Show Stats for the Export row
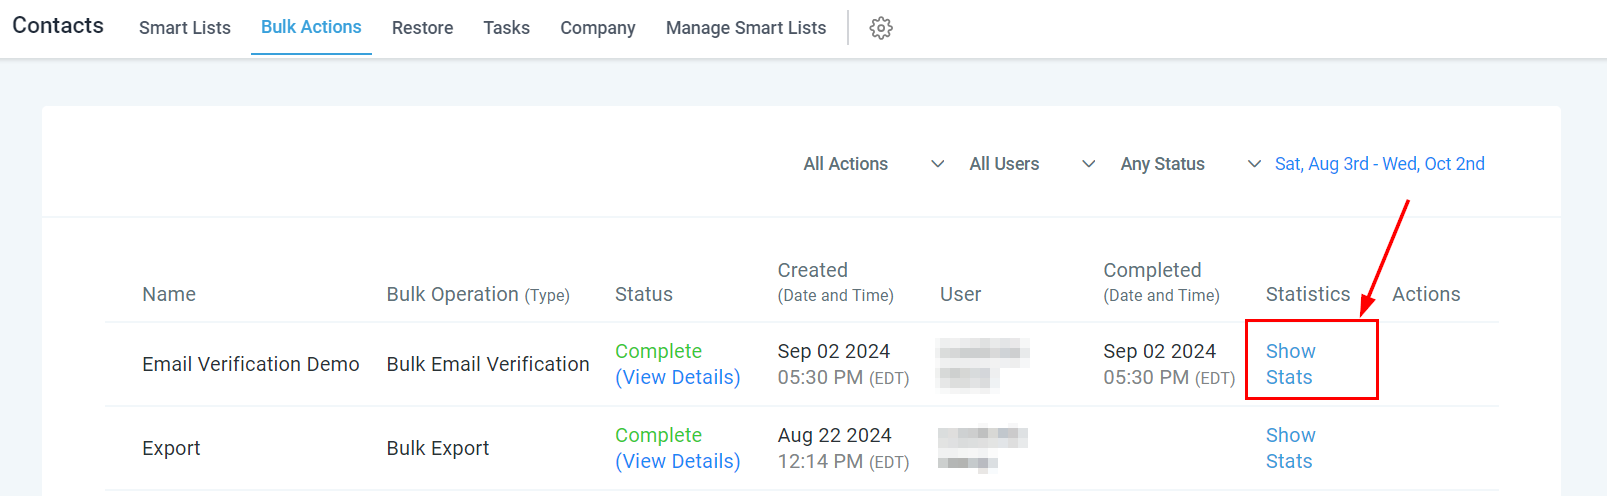The height and width of the screenshot is (496, 1607). (x=1290, y=448)
